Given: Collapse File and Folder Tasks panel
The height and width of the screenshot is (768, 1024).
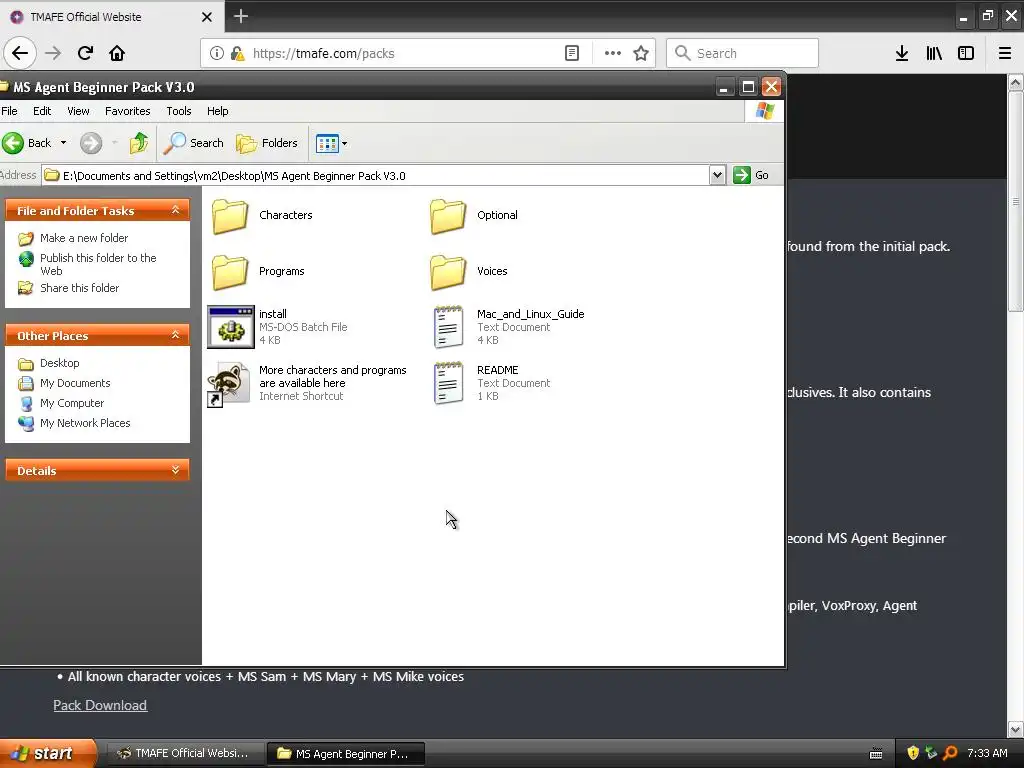Looking at the screenshot, I should [175, 210].
